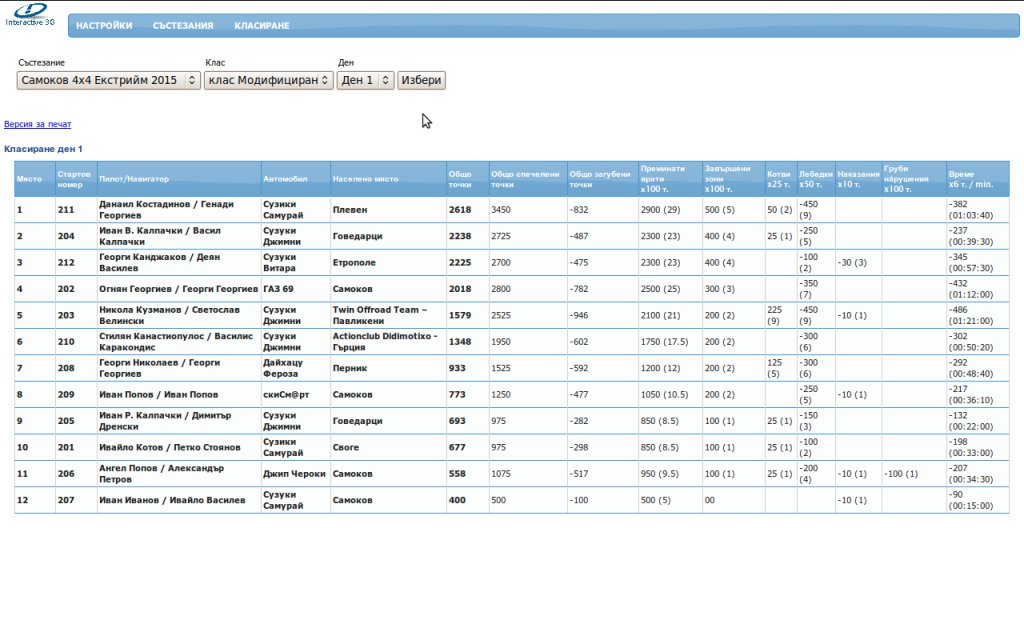The height and width of the screenshot is (640, 1024).
Task: Click the Пилот/Навигатор column header
Action: (134, 179)
